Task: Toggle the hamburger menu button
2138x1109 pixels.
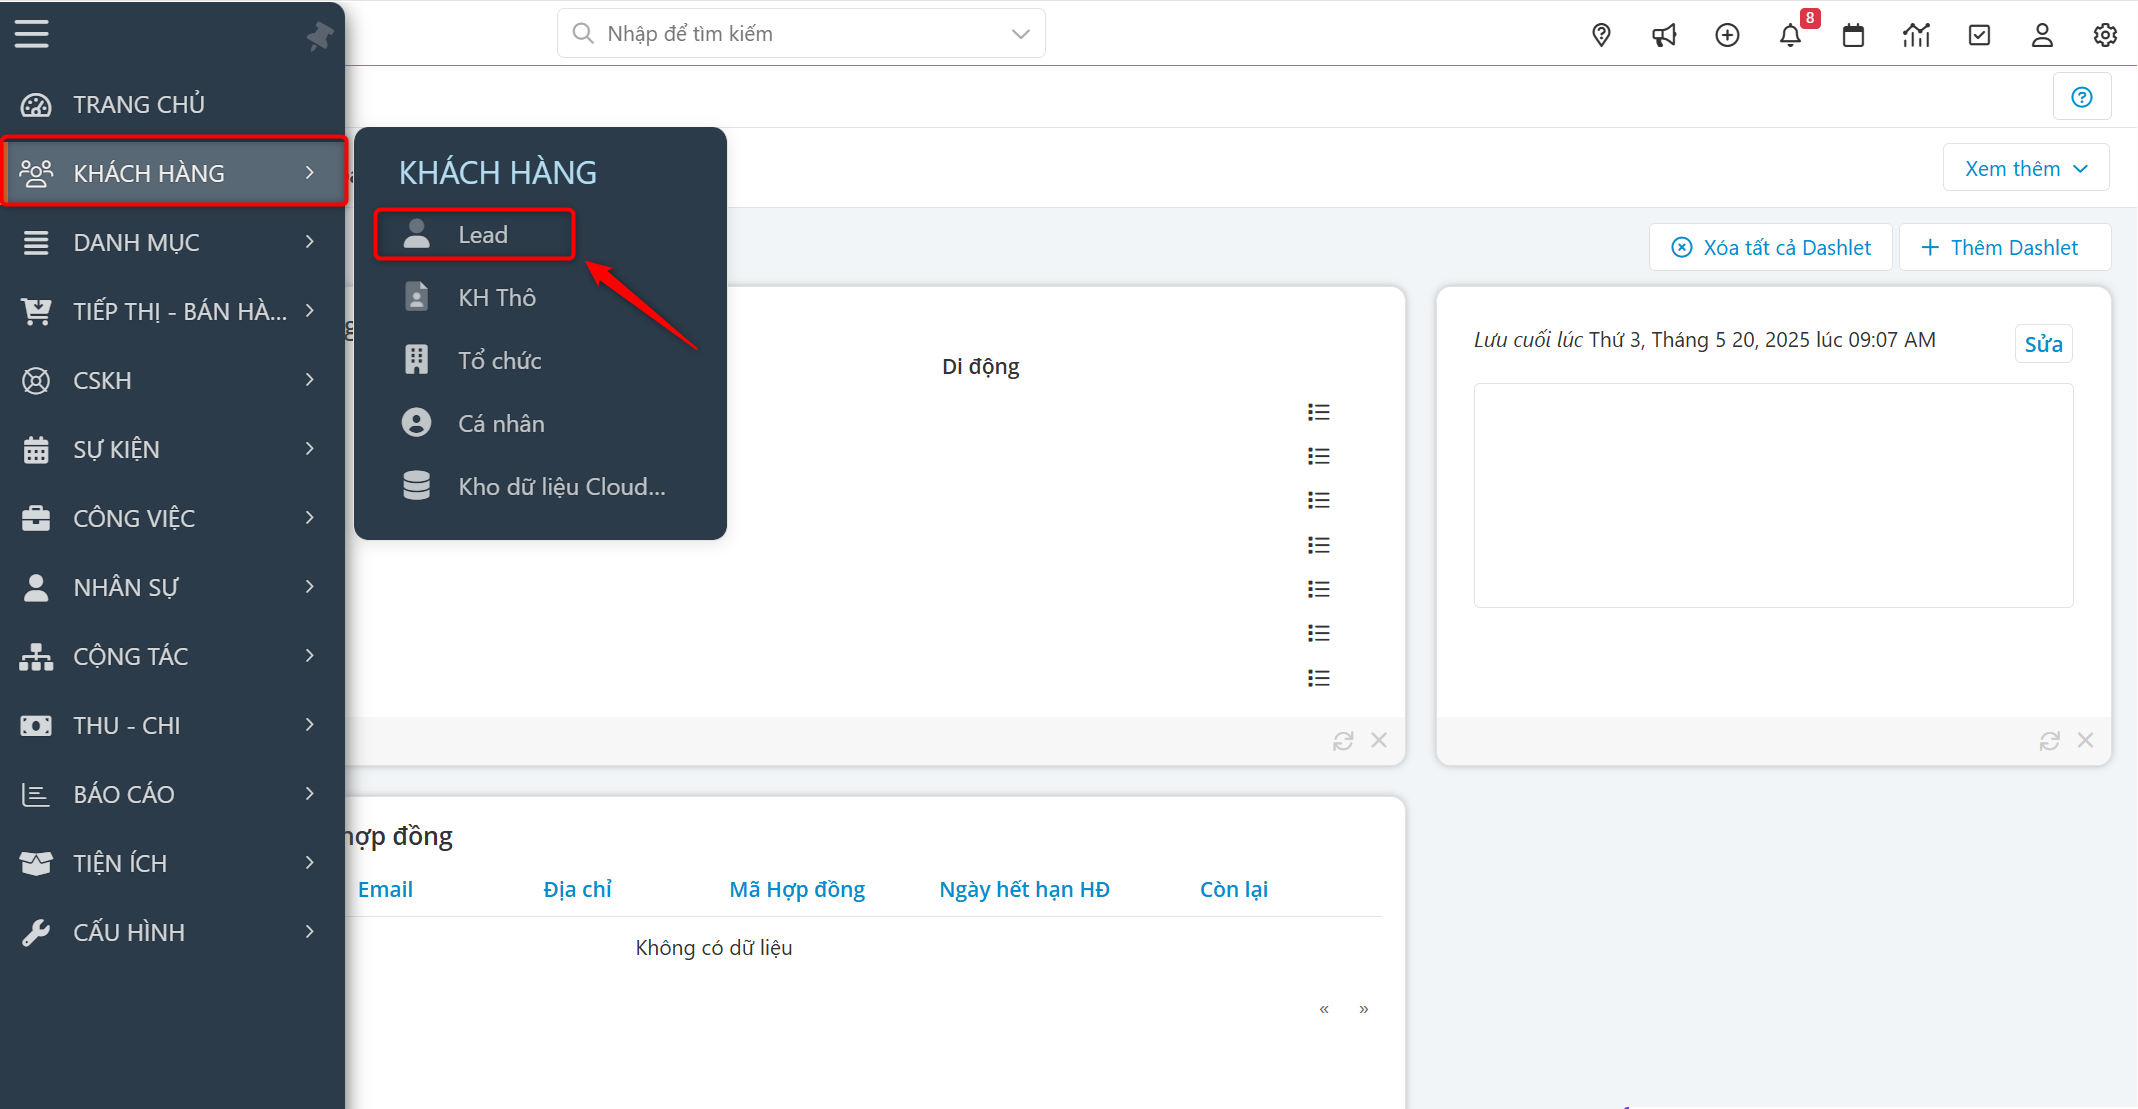Action: (31, 34)
